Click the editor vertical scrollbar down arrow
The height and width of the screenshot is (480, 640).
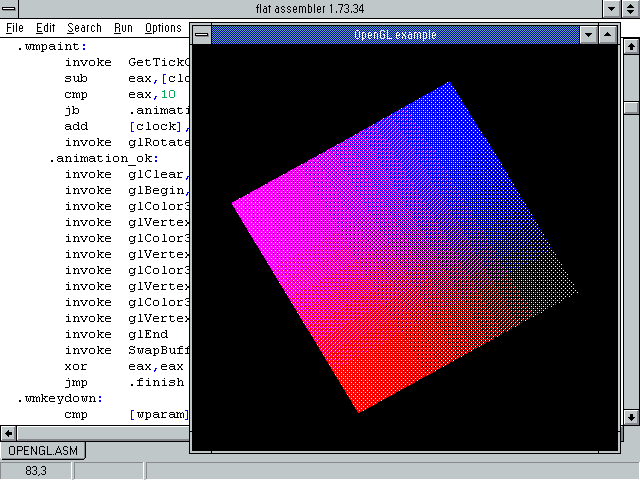coord(631,417)
